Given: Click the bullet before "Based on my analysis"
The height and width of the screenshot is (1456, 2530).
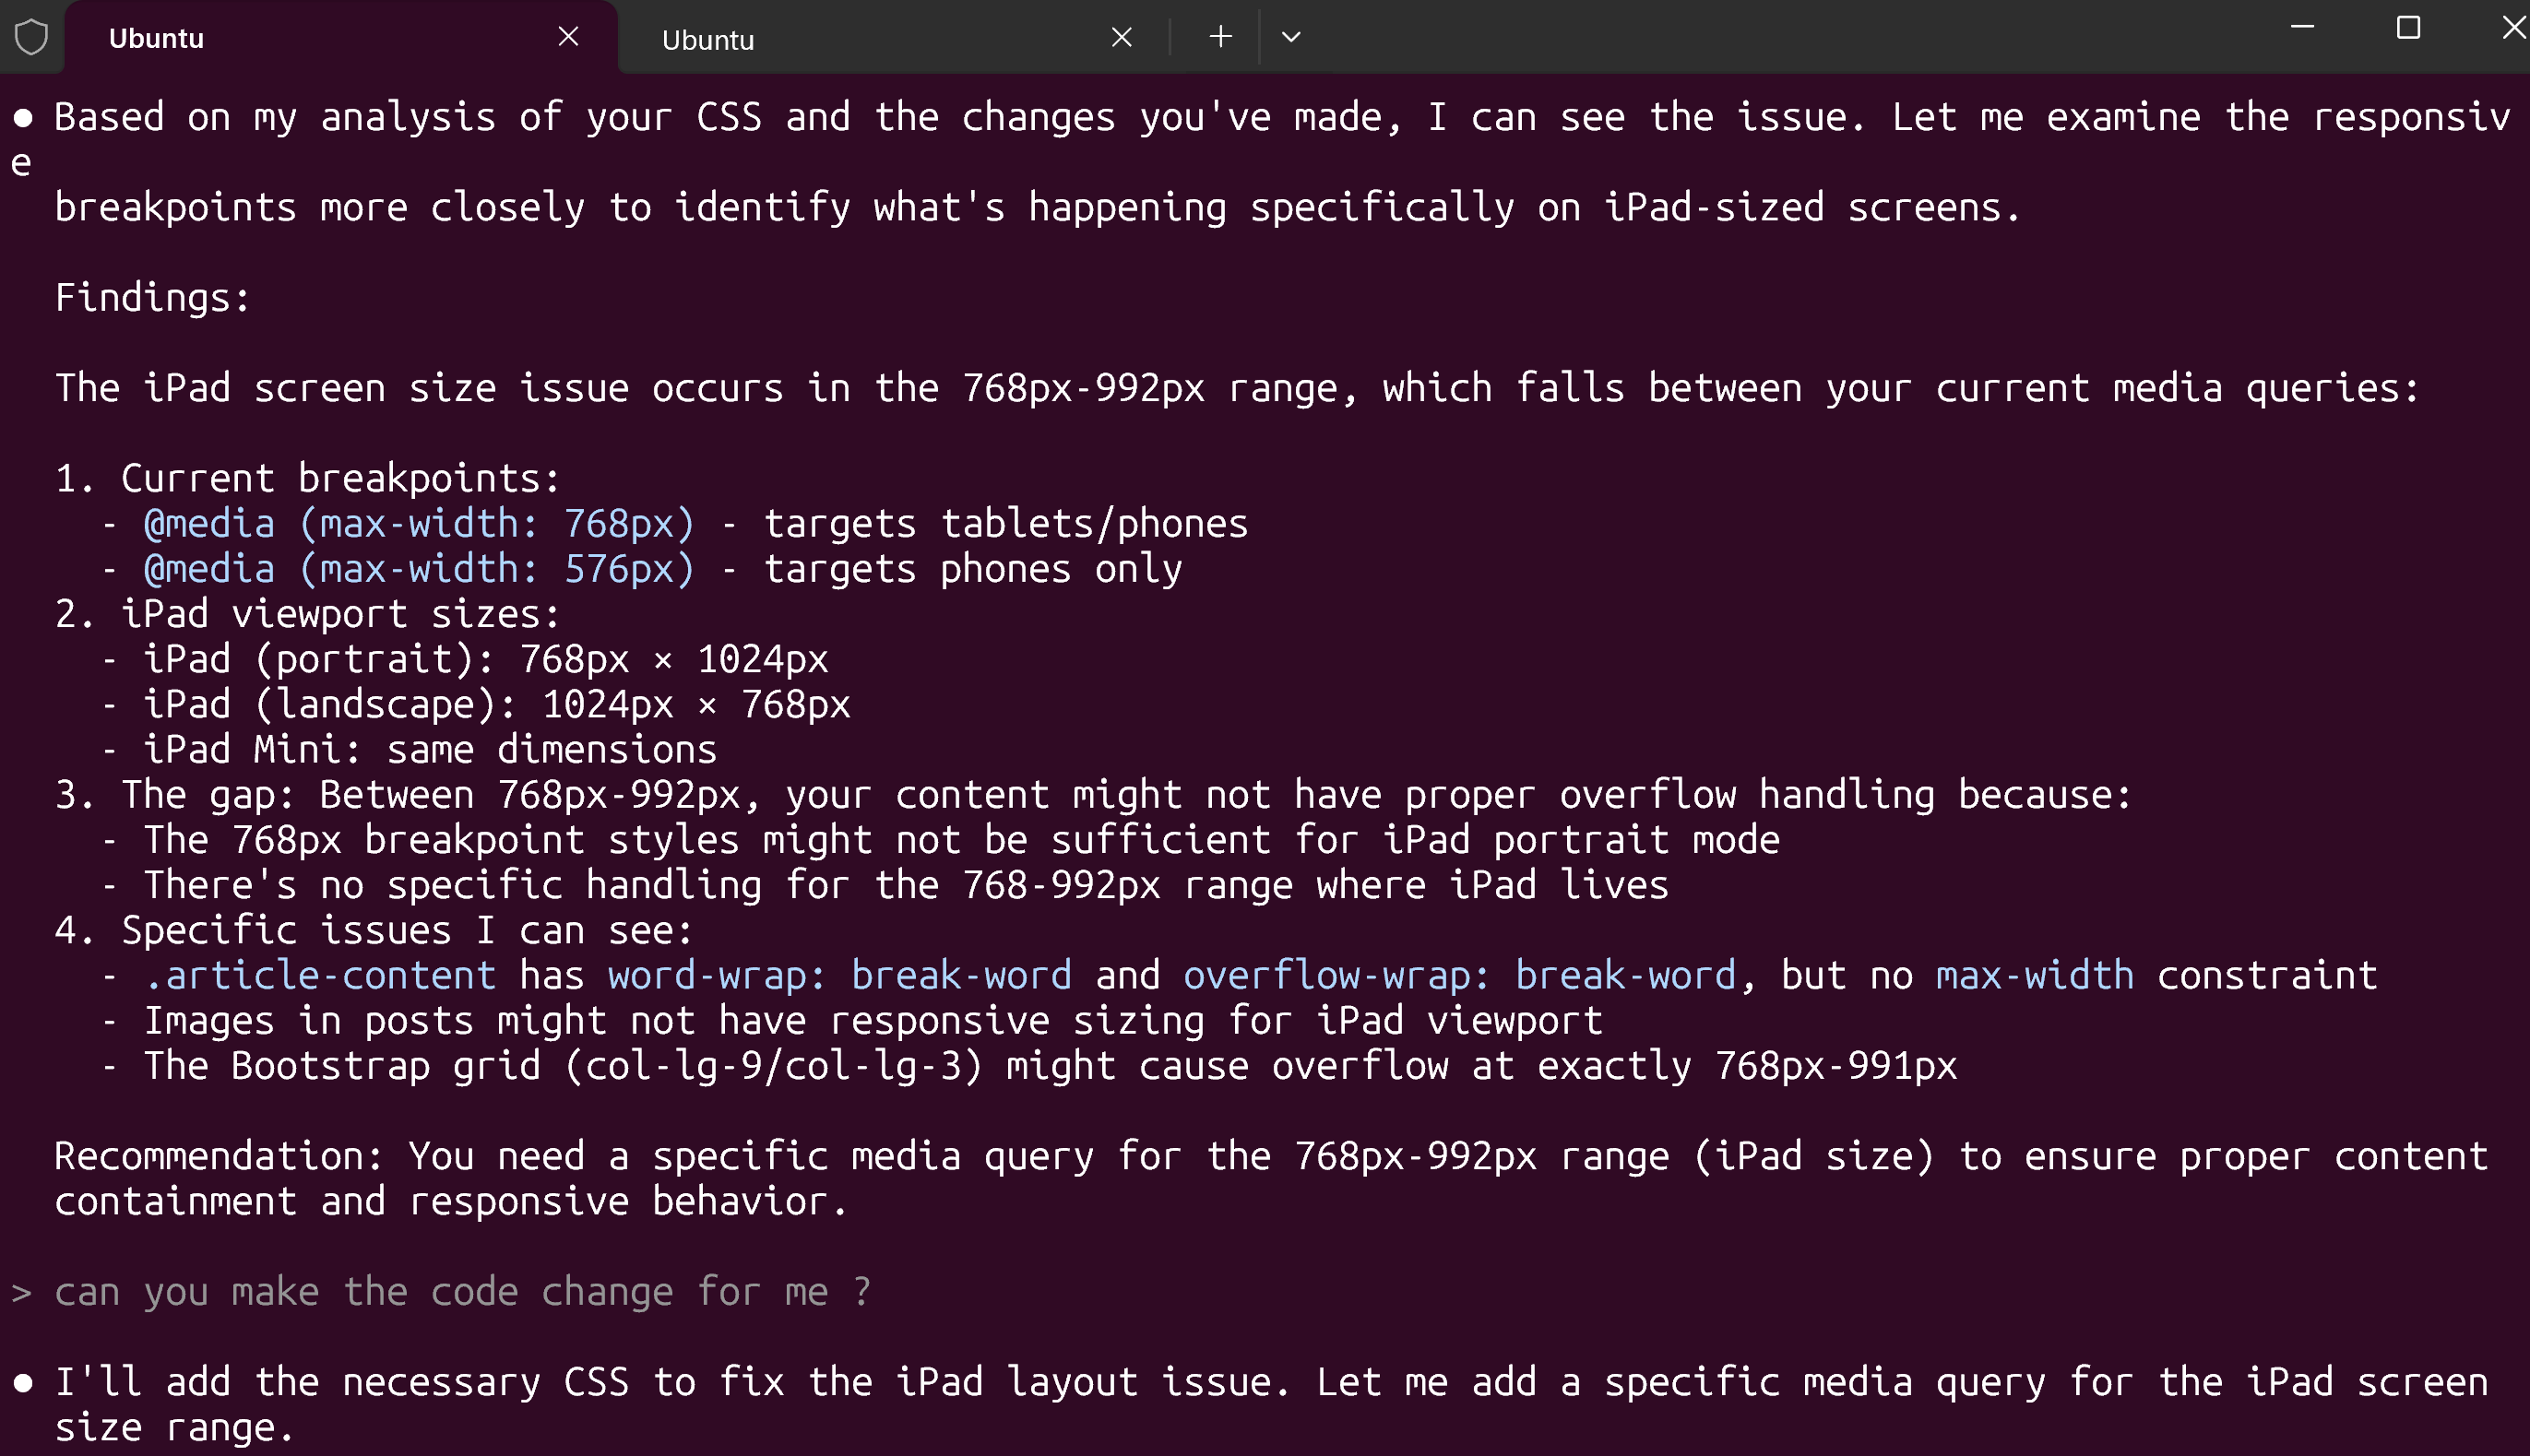Looking at the screenshot, I should coord(23,118).
